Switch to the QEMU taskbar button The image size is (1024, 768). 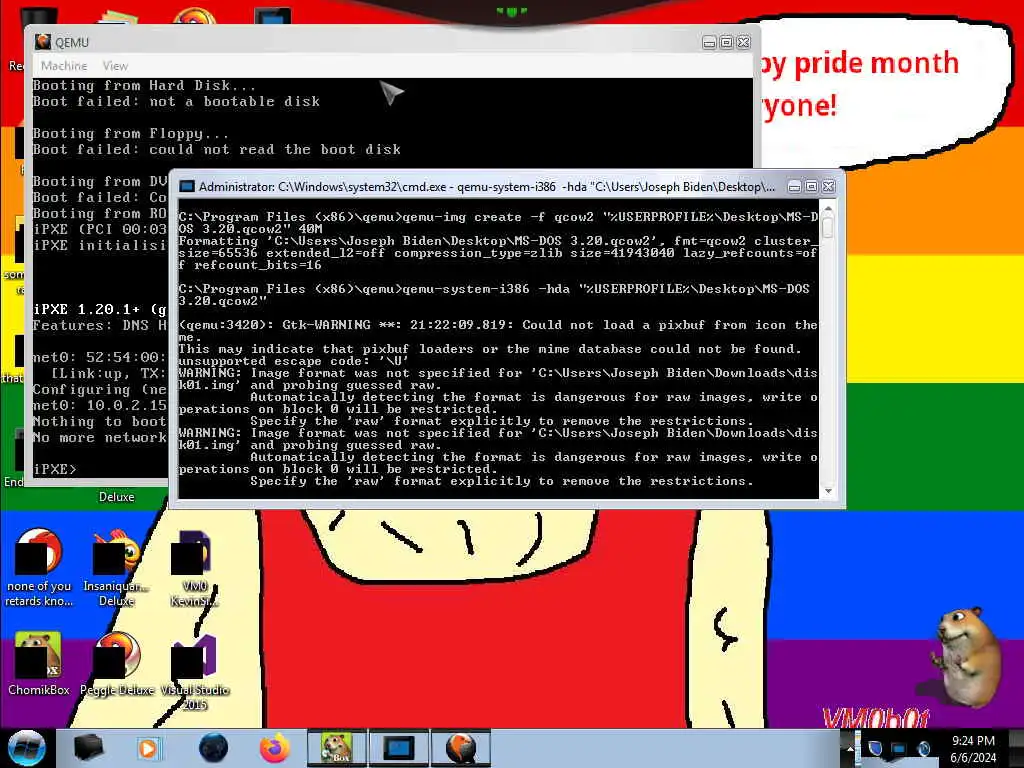tap(461, 748)
